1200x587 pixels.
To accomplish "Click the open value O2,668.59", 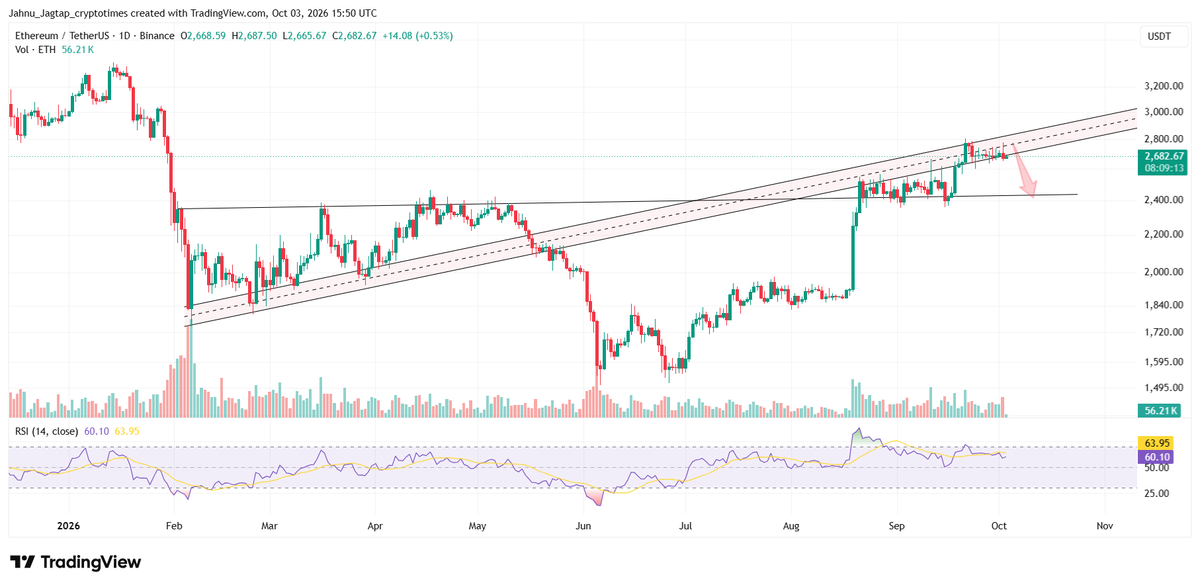I will coord(205,36).
